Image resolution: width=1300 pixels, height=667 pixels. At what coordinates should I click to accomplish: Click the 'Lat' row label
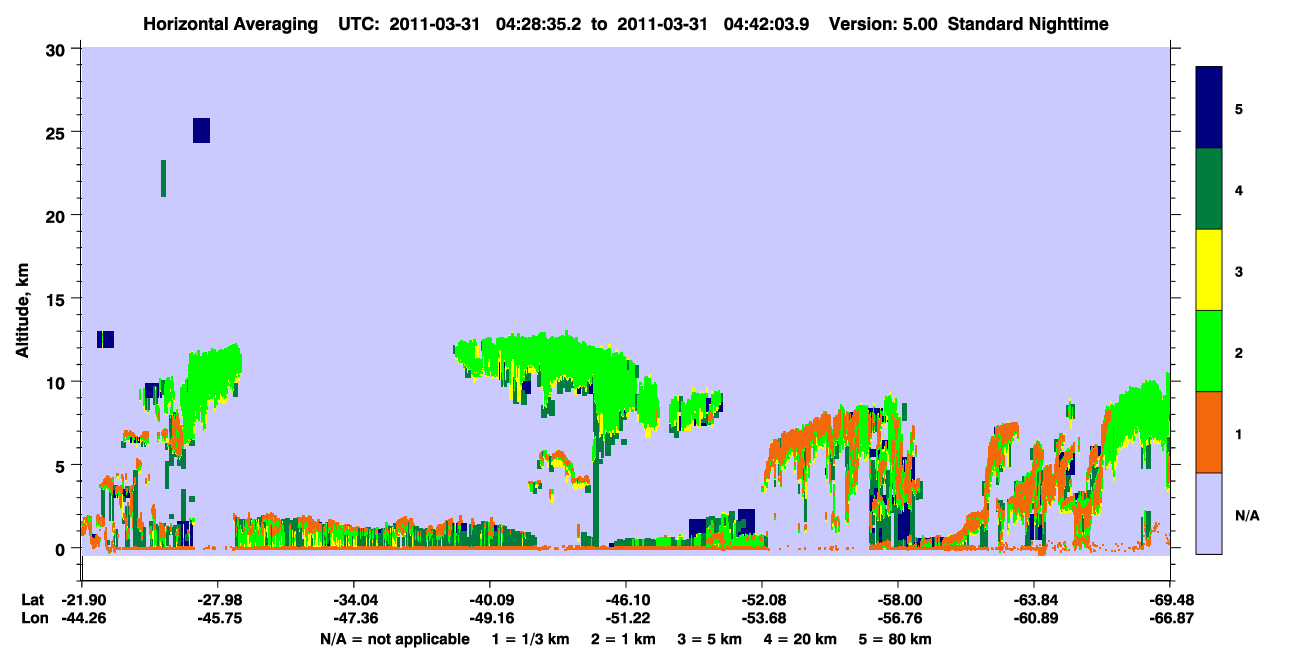(x=33, y=599)
